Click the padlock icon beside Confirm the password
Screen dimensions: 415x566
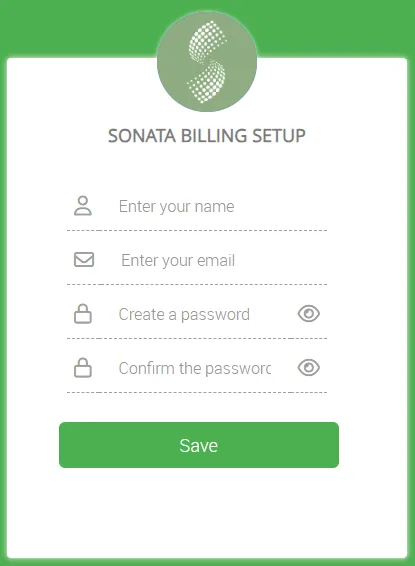pyautogui.click(x=83, y=368)
